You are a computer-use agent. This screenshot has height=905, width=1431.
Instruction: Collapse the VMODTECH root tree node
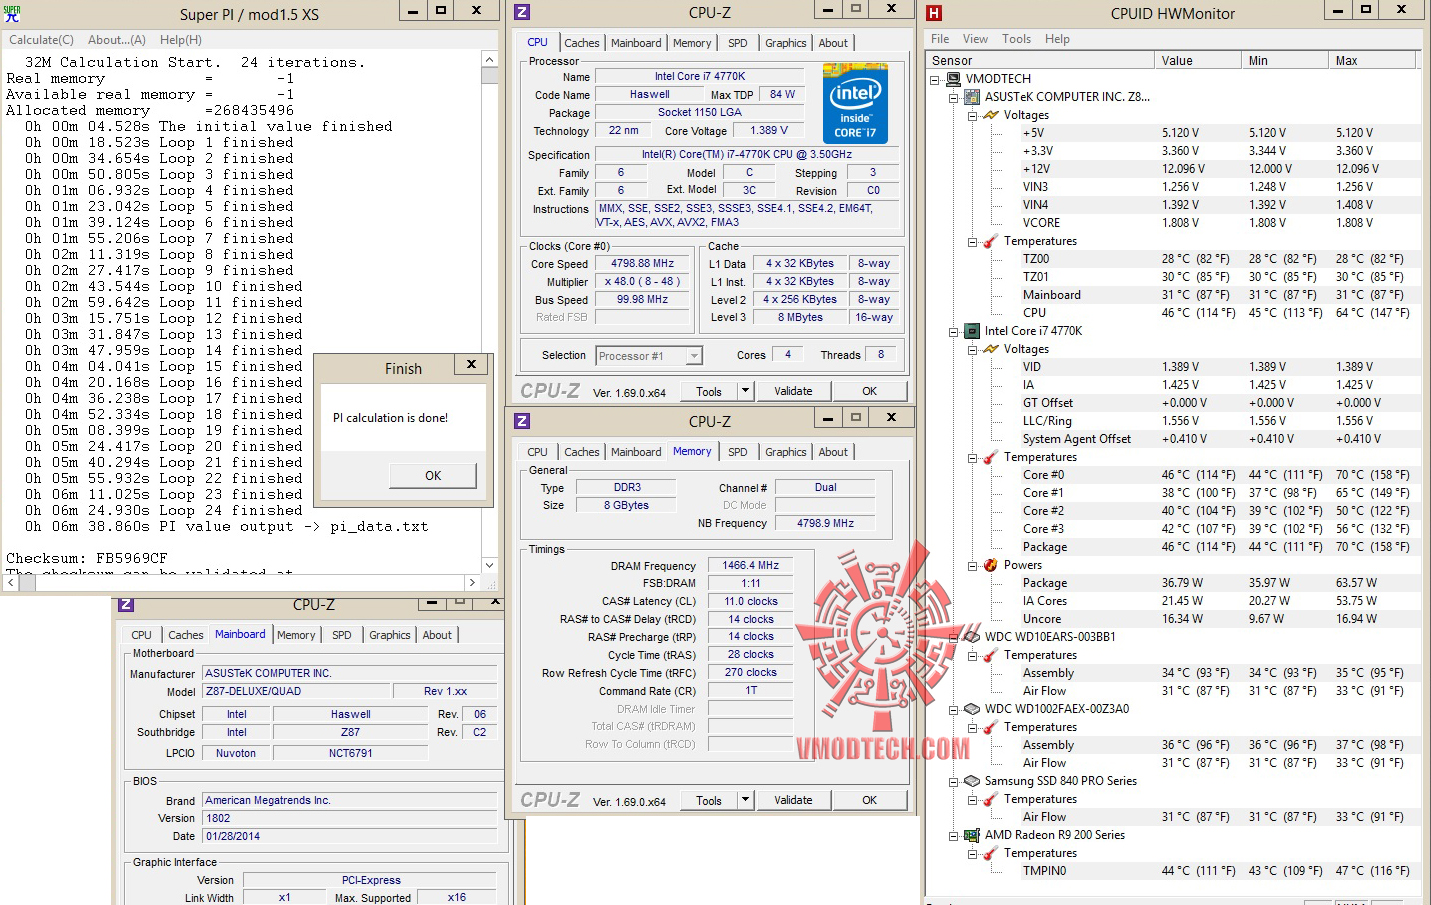(x=935, y=79)
